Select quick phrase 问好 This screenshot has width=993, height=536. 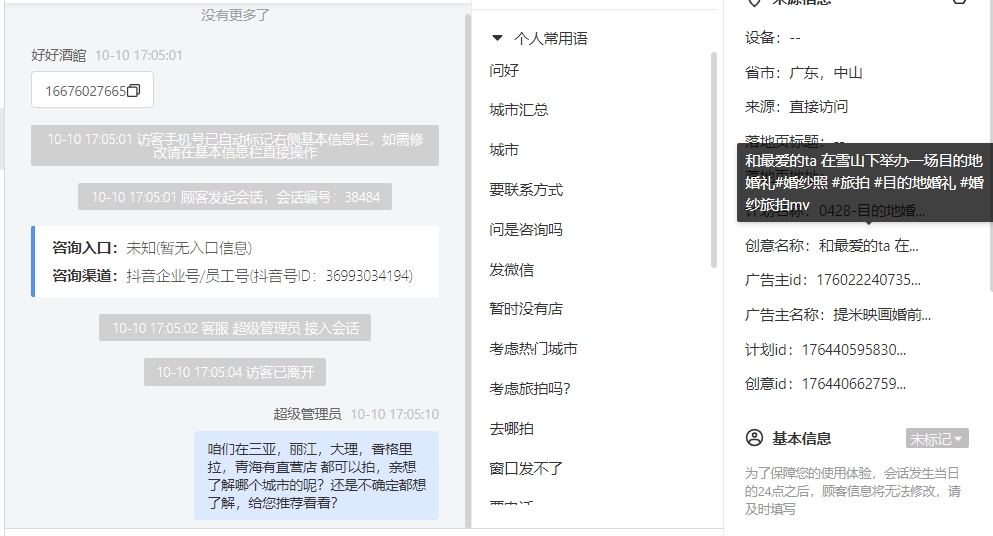click(504, 70)
